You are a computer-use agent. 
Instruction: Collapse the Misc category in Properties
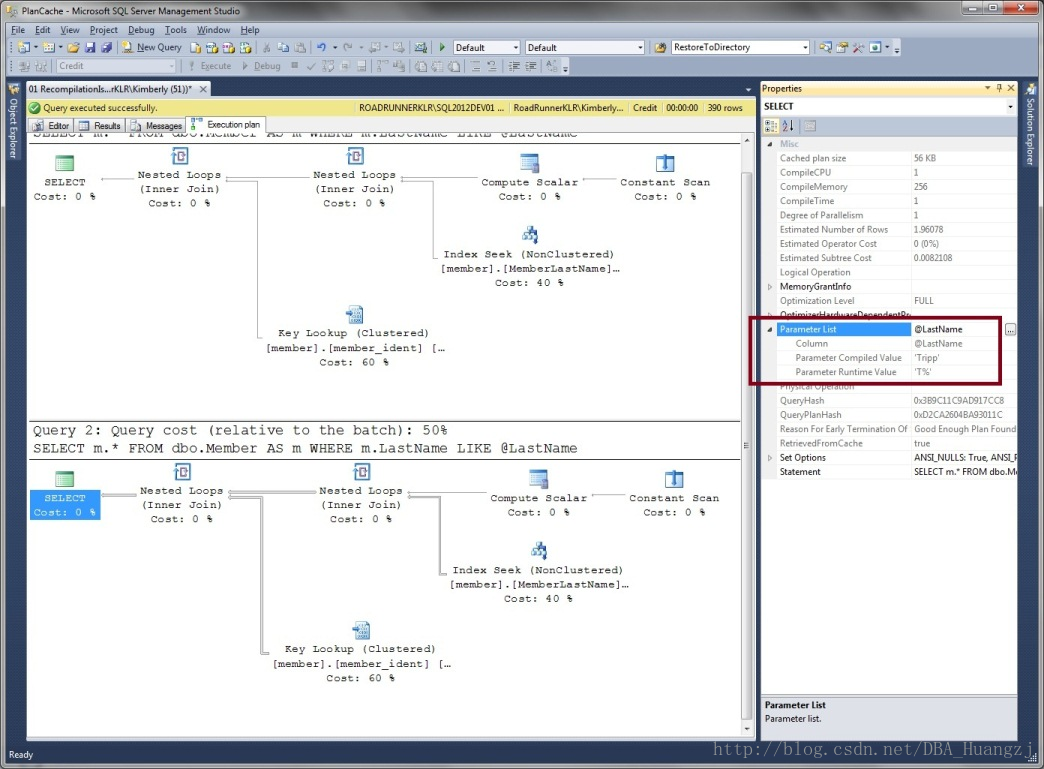770,144
